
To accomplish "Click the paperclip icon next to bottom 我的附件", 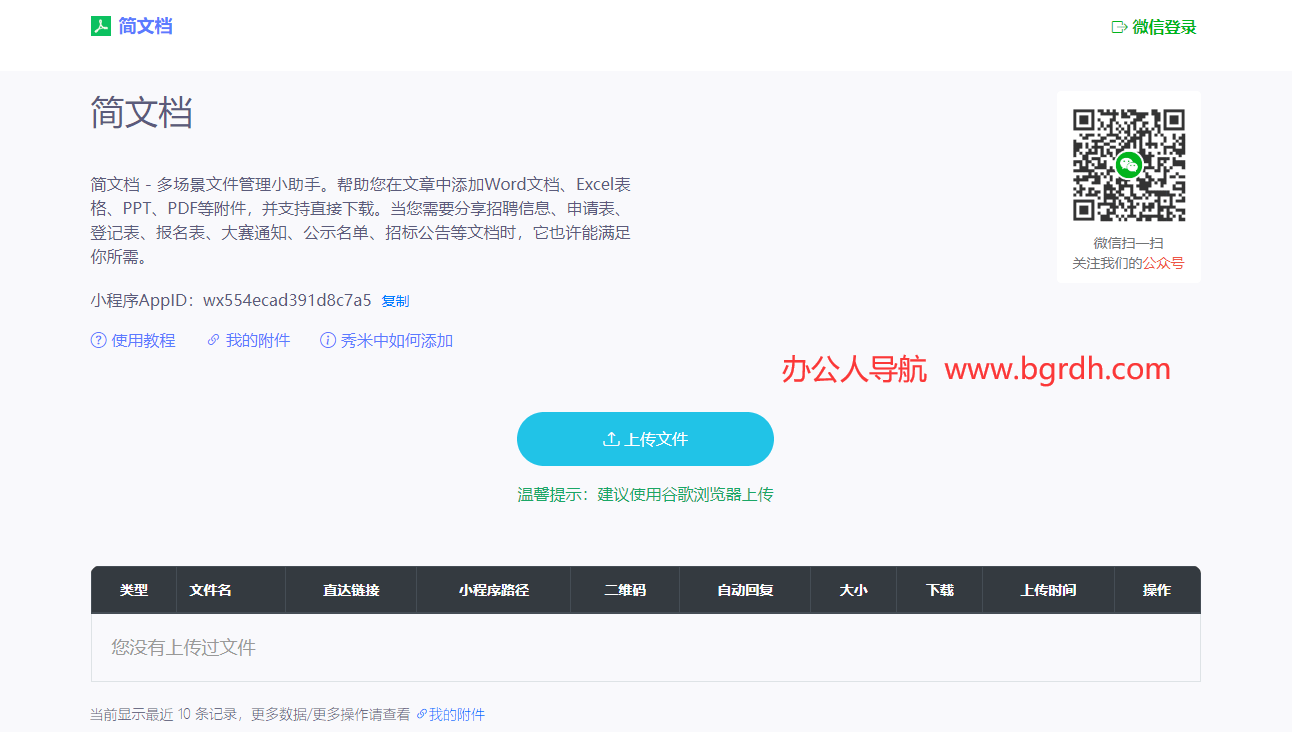I will point(422,714).
